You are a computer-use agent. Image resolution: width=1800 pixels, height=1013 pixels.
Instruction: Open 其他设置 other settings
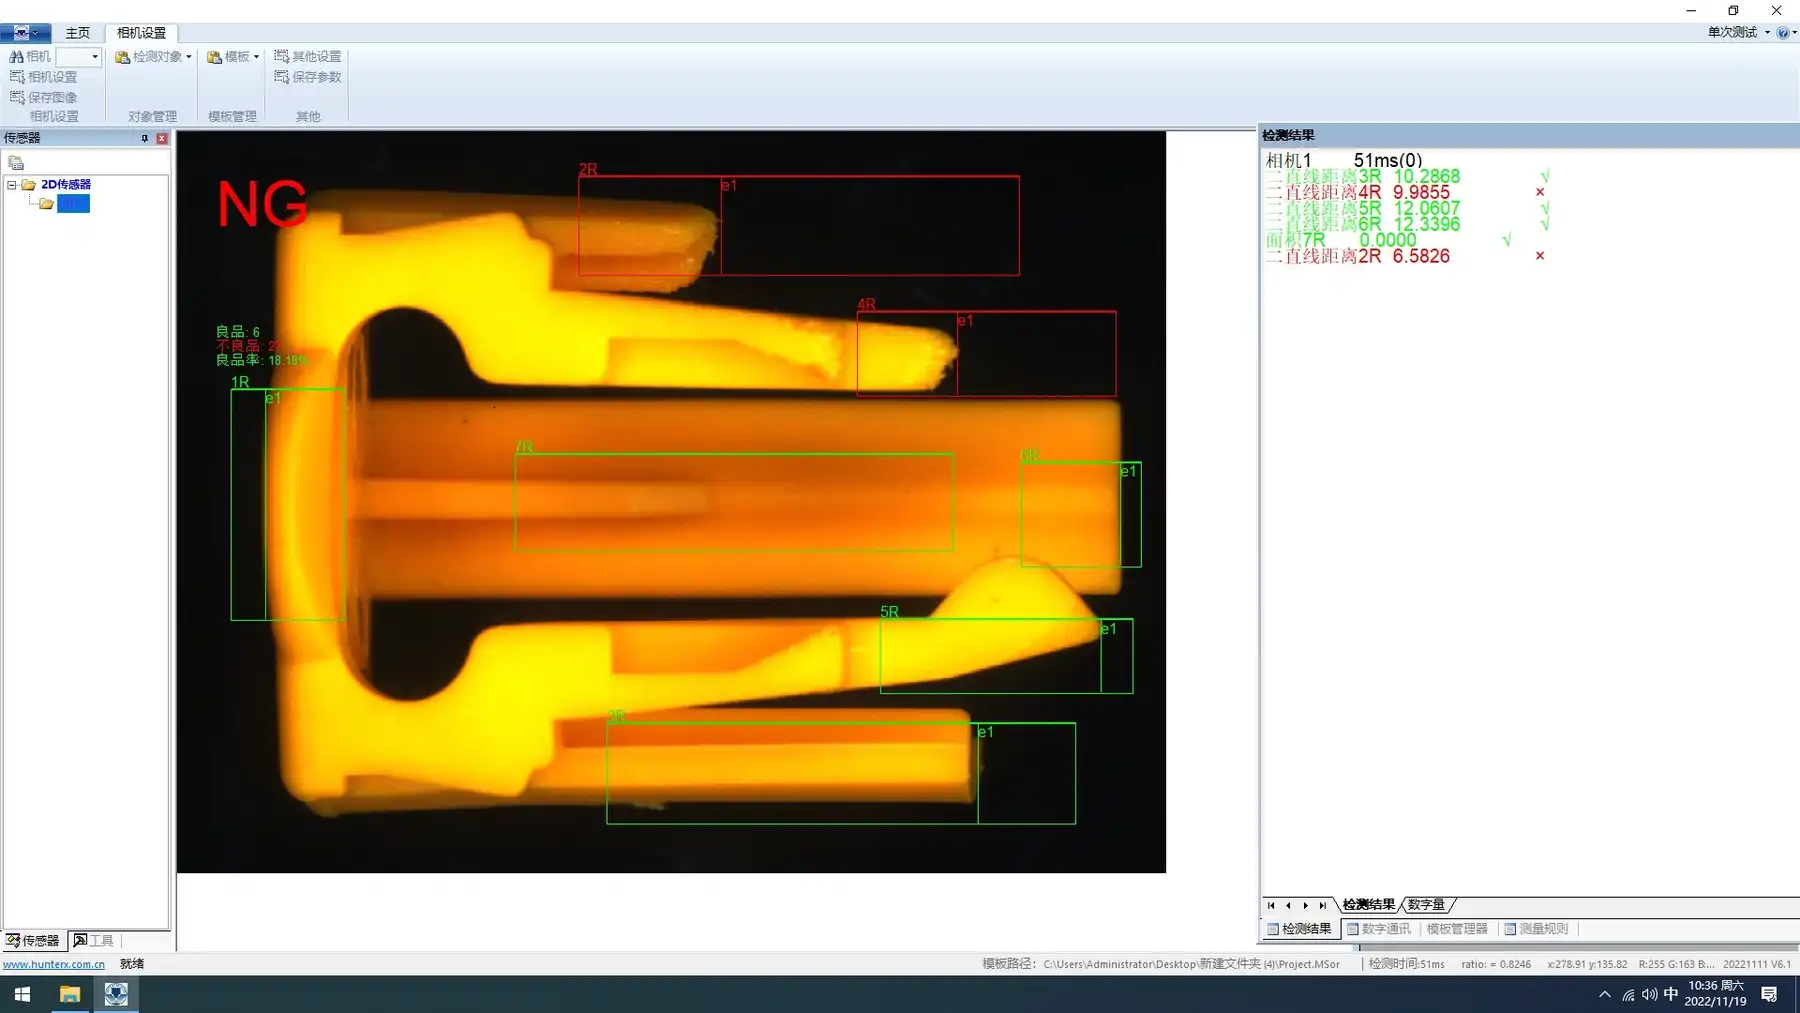point(308,57)
